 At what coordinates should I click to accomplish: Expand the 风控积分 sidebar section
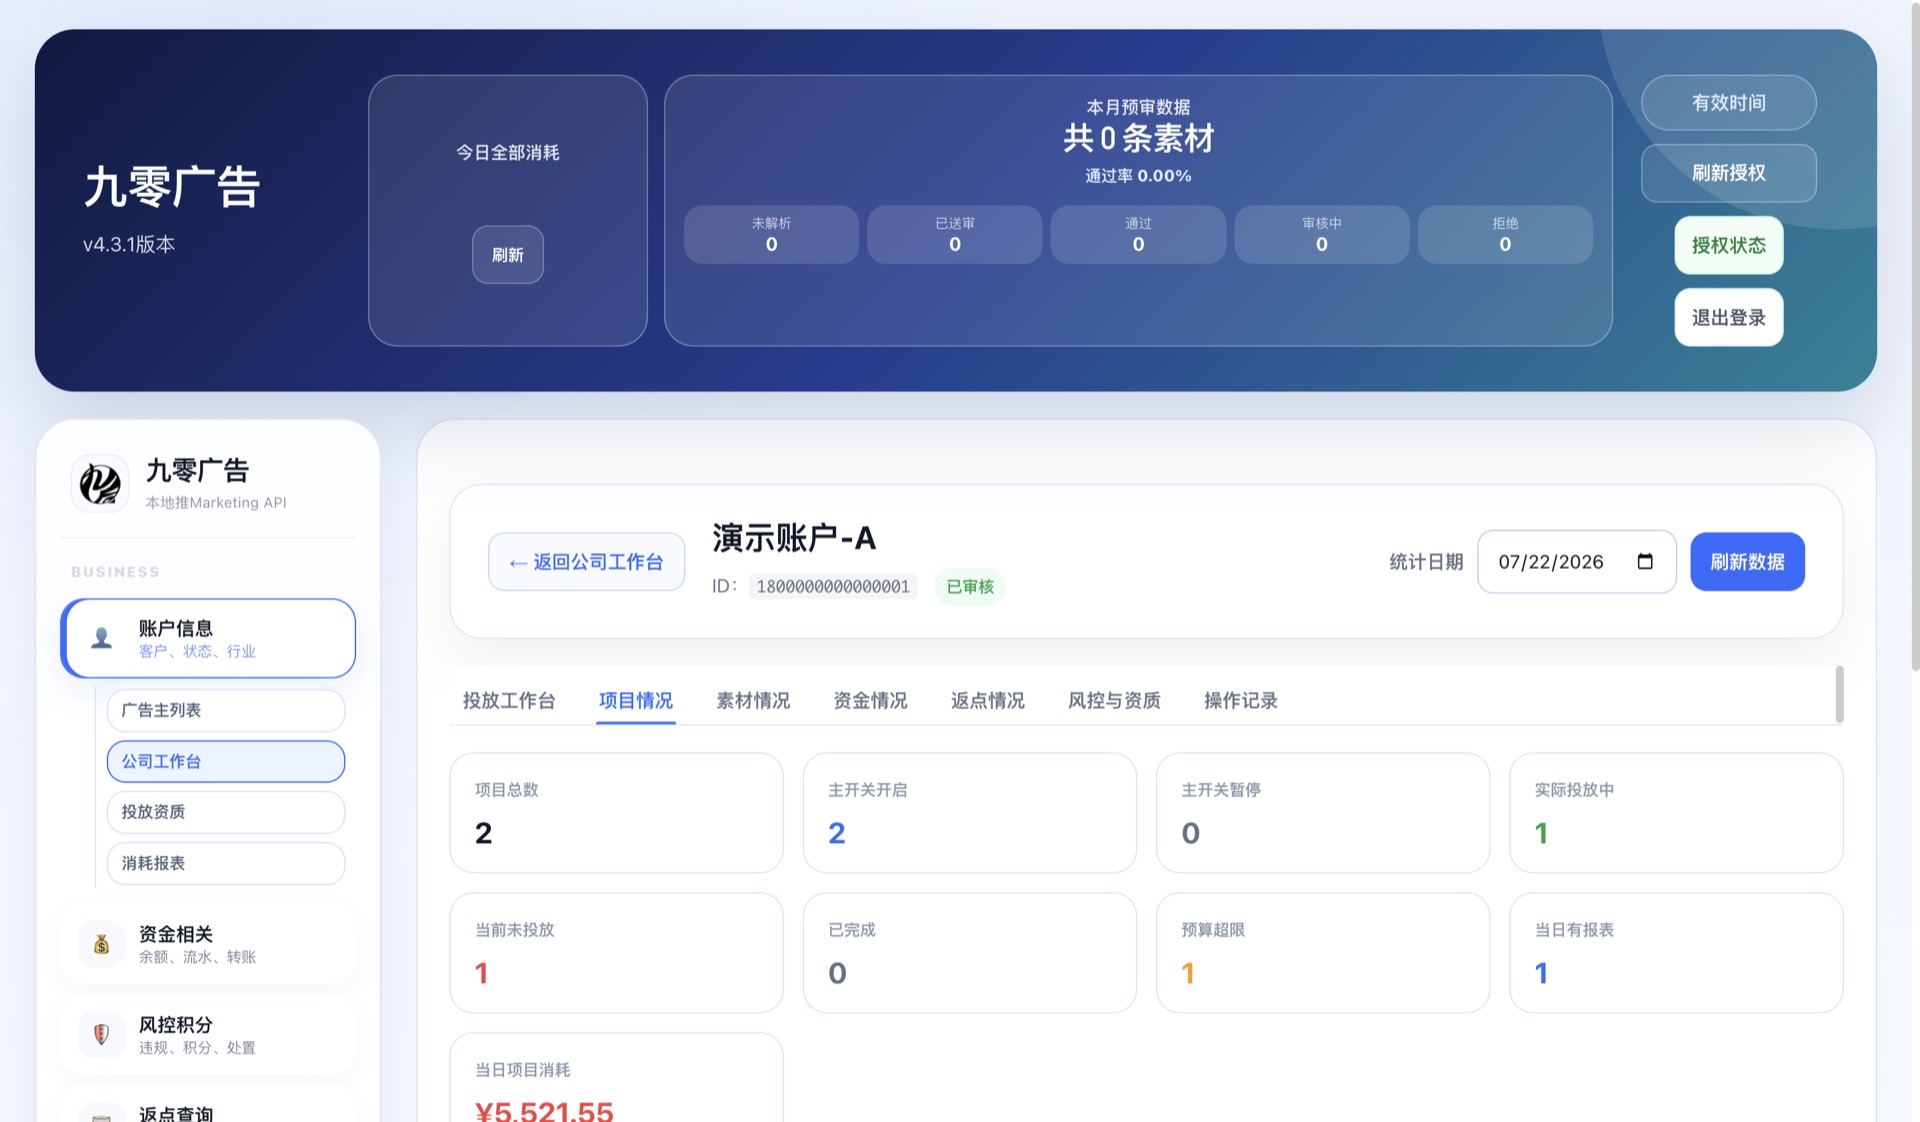coord(208,1035)
